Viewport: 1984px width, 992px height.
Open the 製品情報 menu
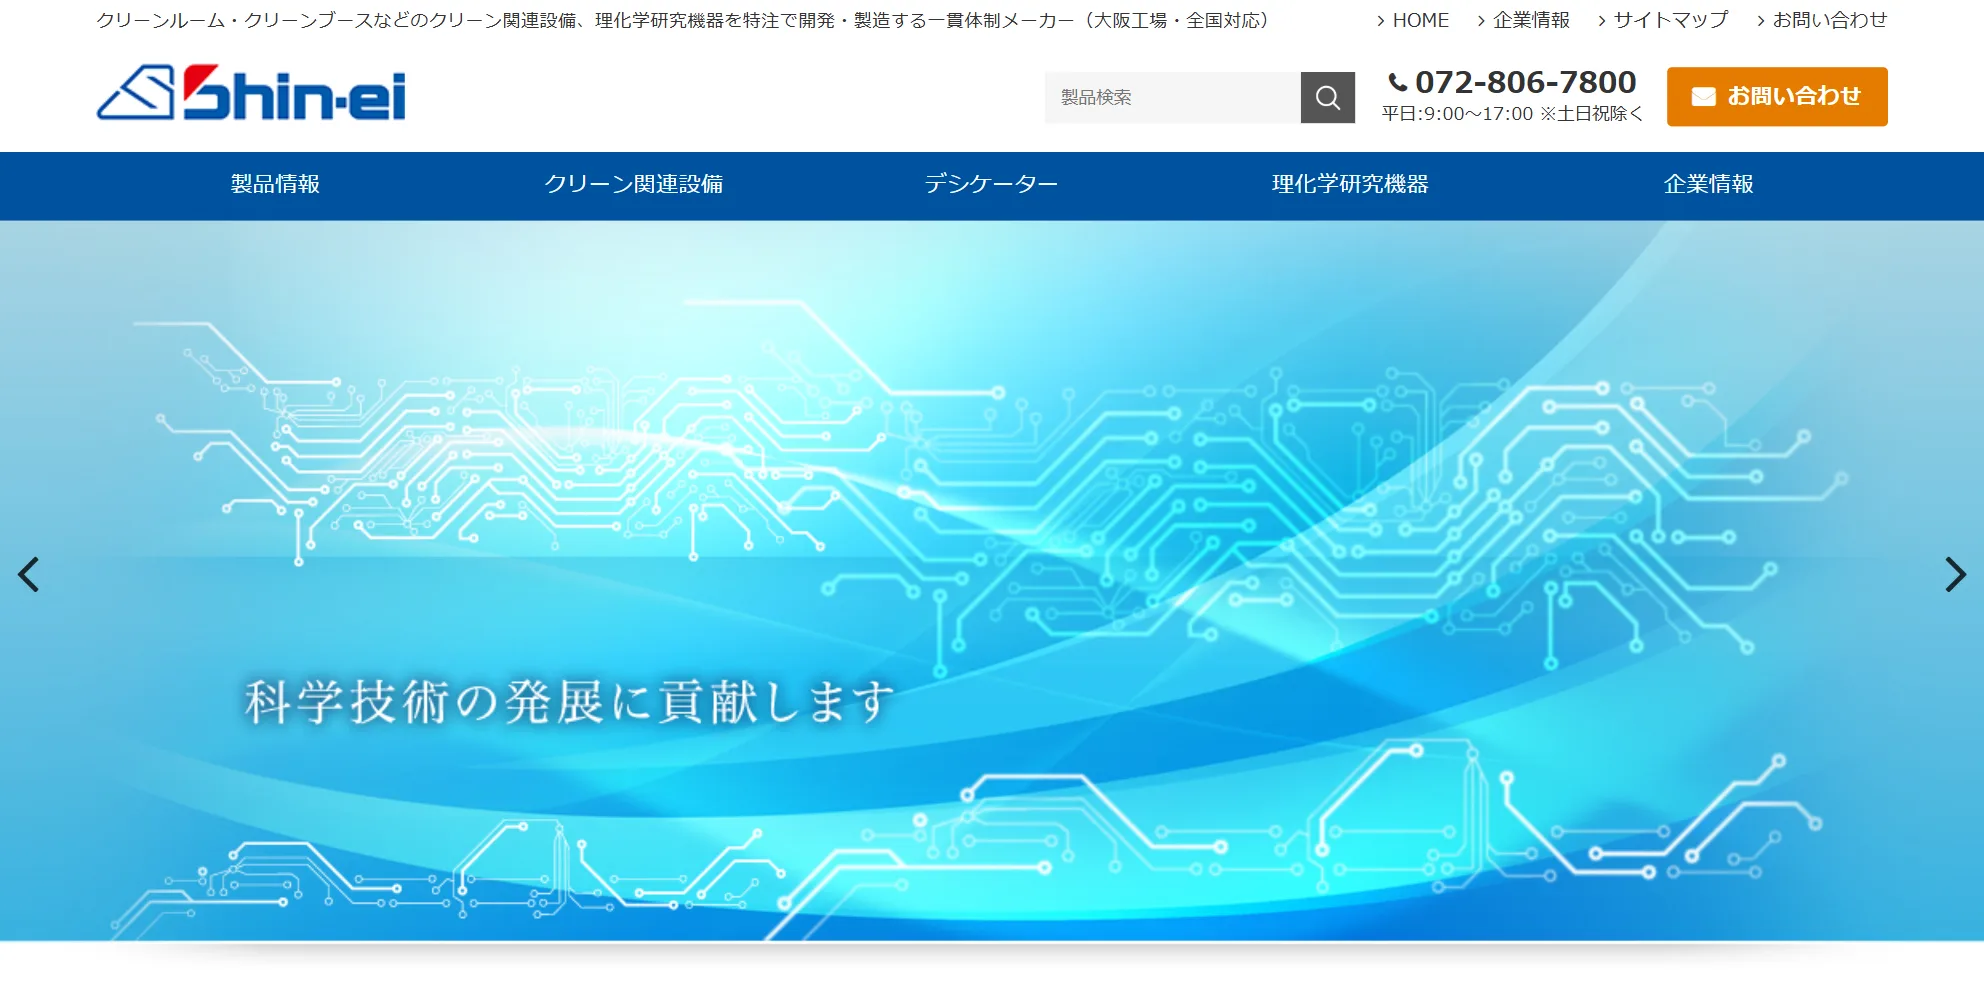pos(275,184)
